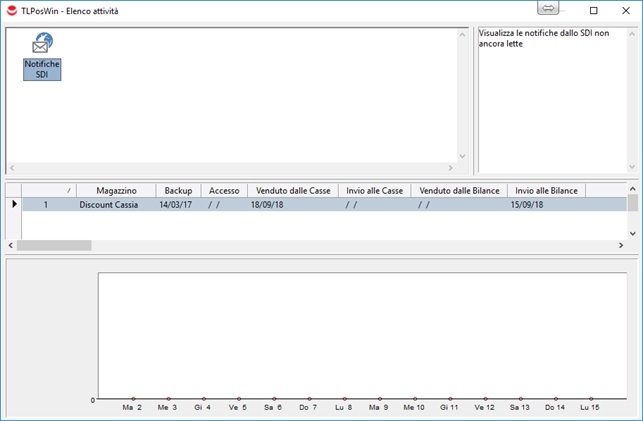The image size is (643, 421).
Task: Select the Venduto dalle Bilance column header
Action: point(458,190)
